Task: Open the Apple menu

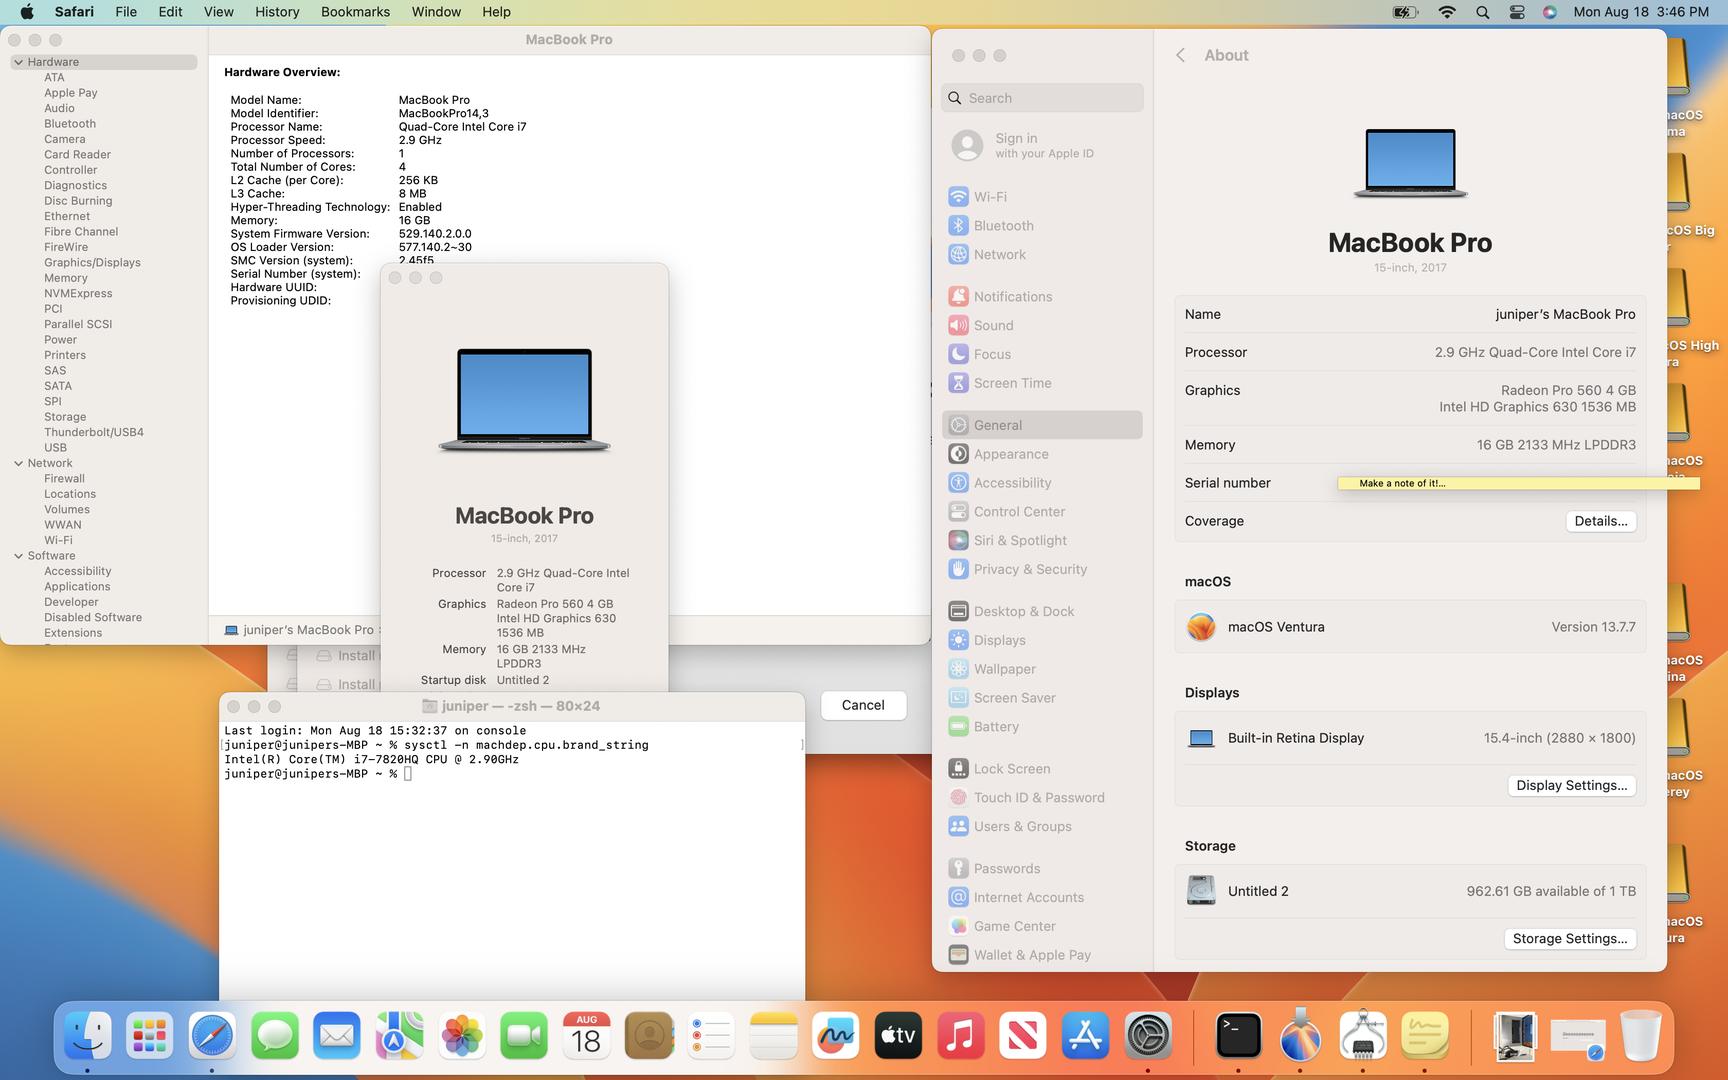Action: [27, 12]
